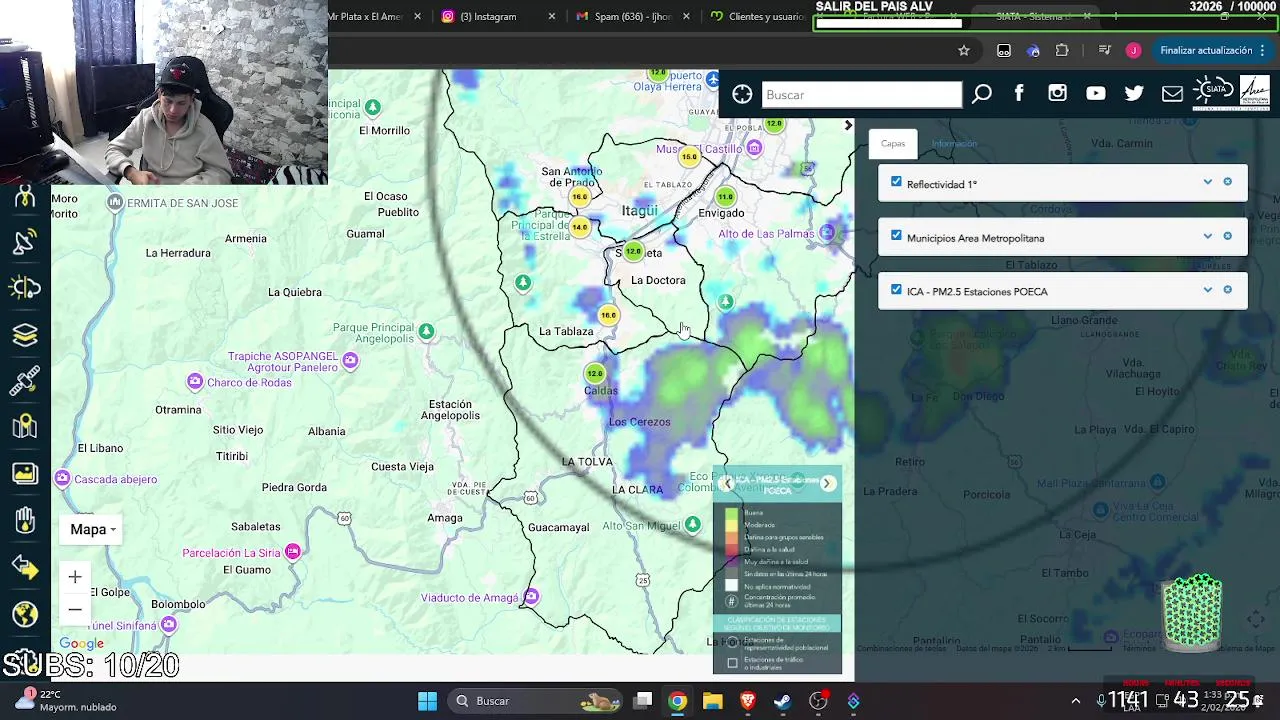
Task: Remove Reflectividad 1° layer circle button
Action: click(x=1228, y=182)
